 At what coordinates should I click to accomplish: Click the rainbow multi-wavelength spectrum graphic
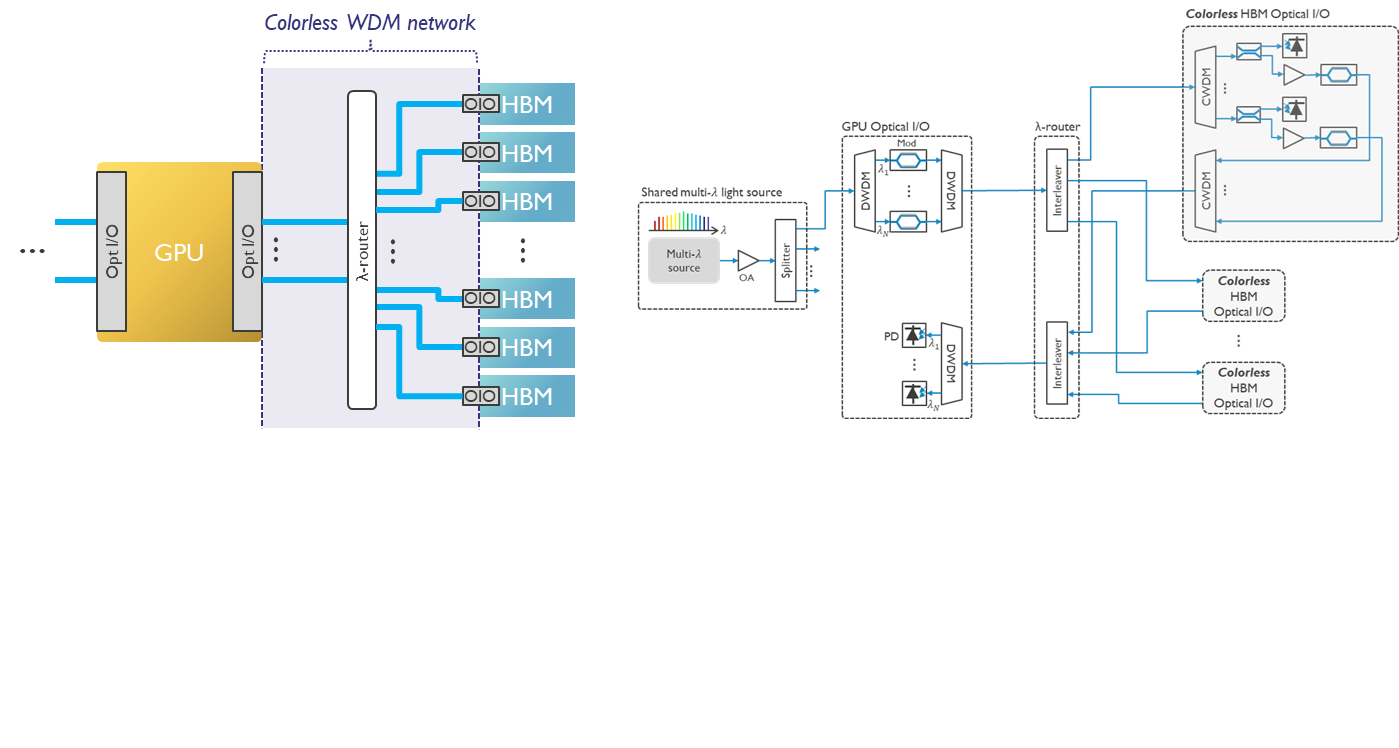coord(685,222)
